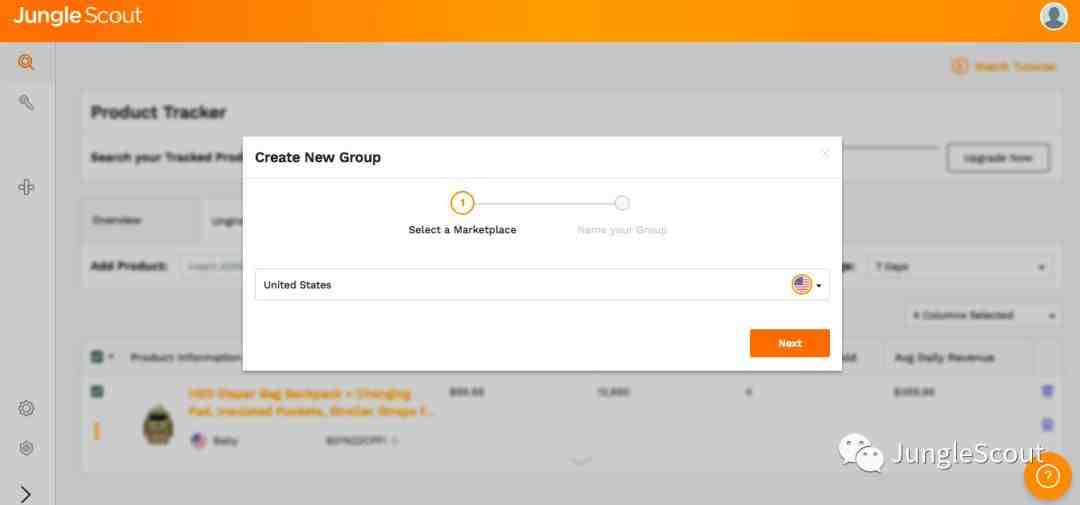Click the Next button in the dialog
The width and height of the screenshot is (1080, 505).
[789, 343]
